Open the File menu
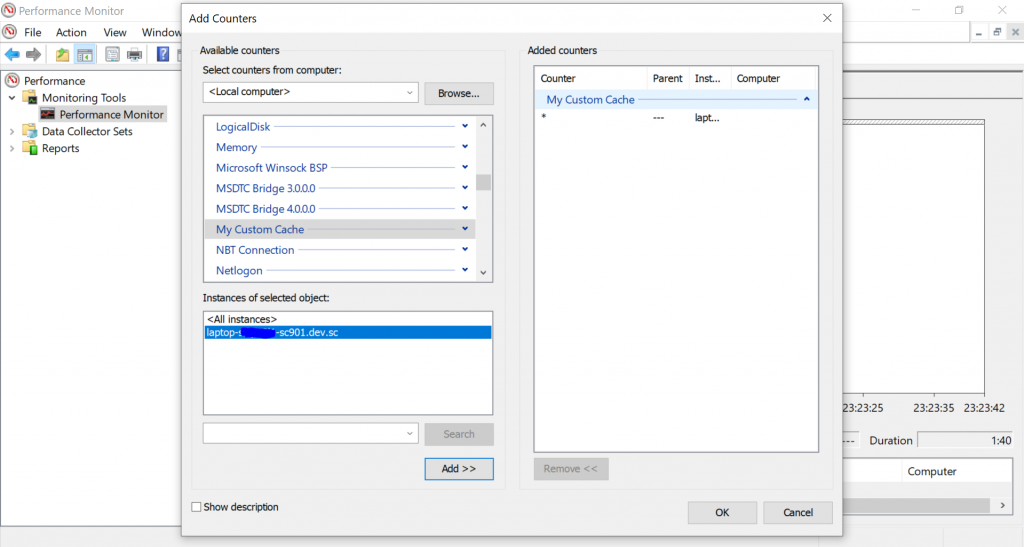The image size is (1024, 547). pos(33,32)
